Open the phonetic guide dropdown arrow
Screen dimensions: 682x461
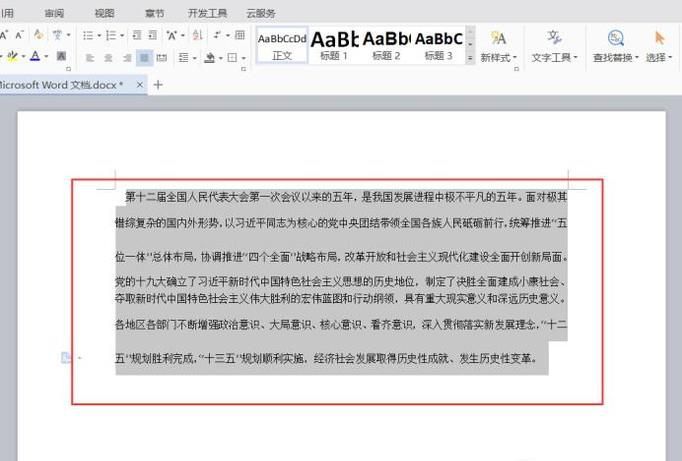click(x=68, y=35)
